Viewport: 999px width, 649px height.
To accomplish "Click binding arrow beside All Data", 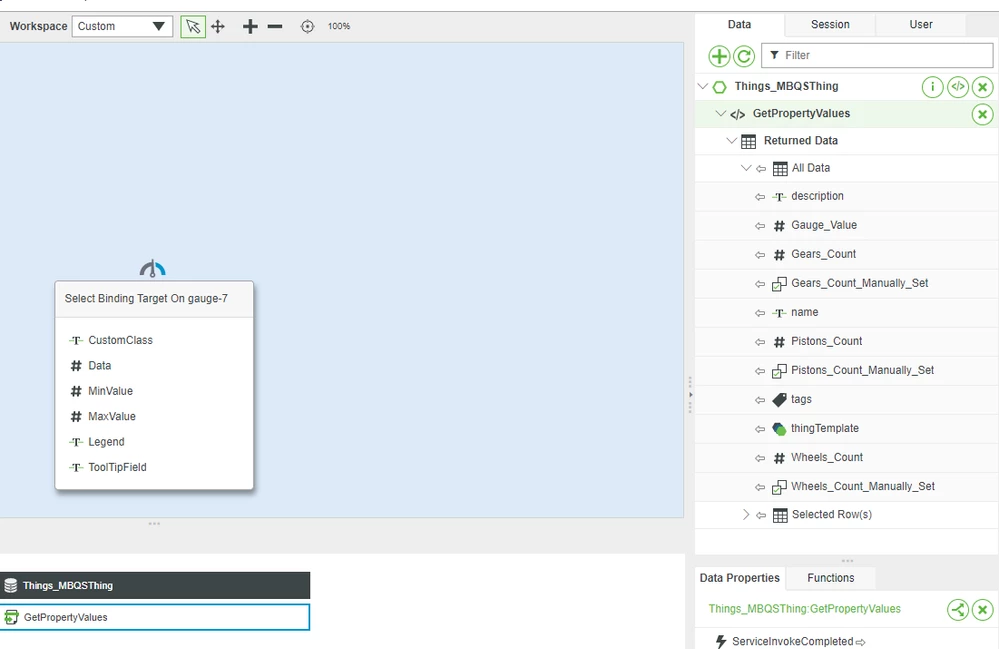I will pos(761,169).
